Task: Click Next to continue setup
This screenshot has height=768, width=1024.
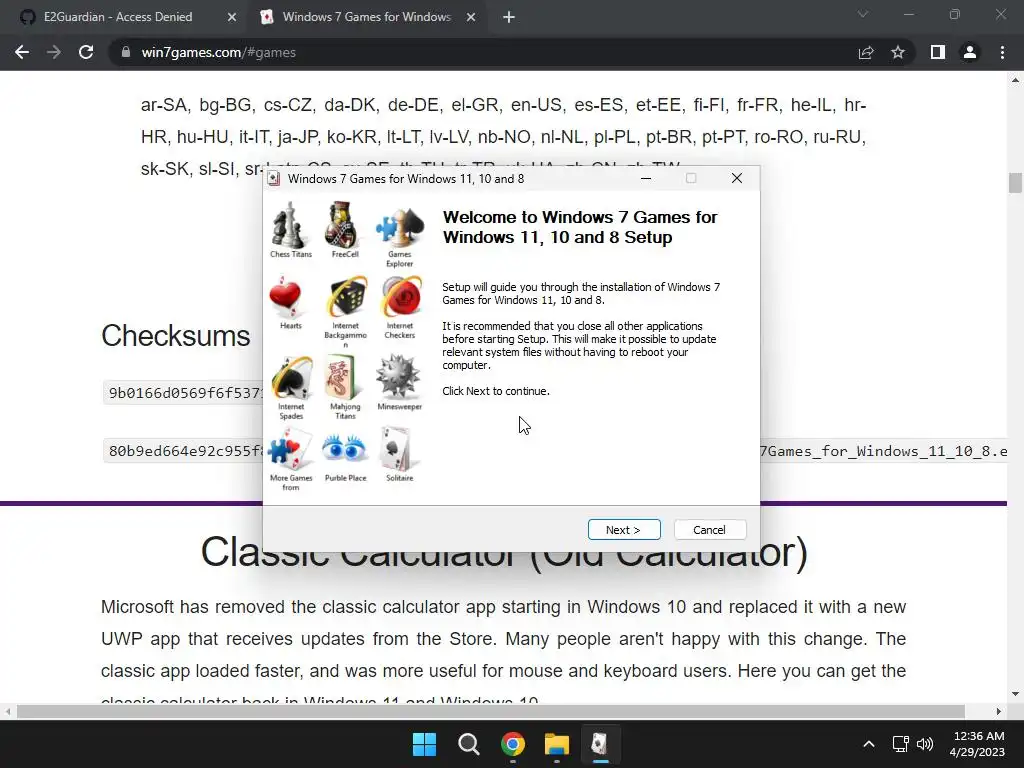Action: coord(624,530)
